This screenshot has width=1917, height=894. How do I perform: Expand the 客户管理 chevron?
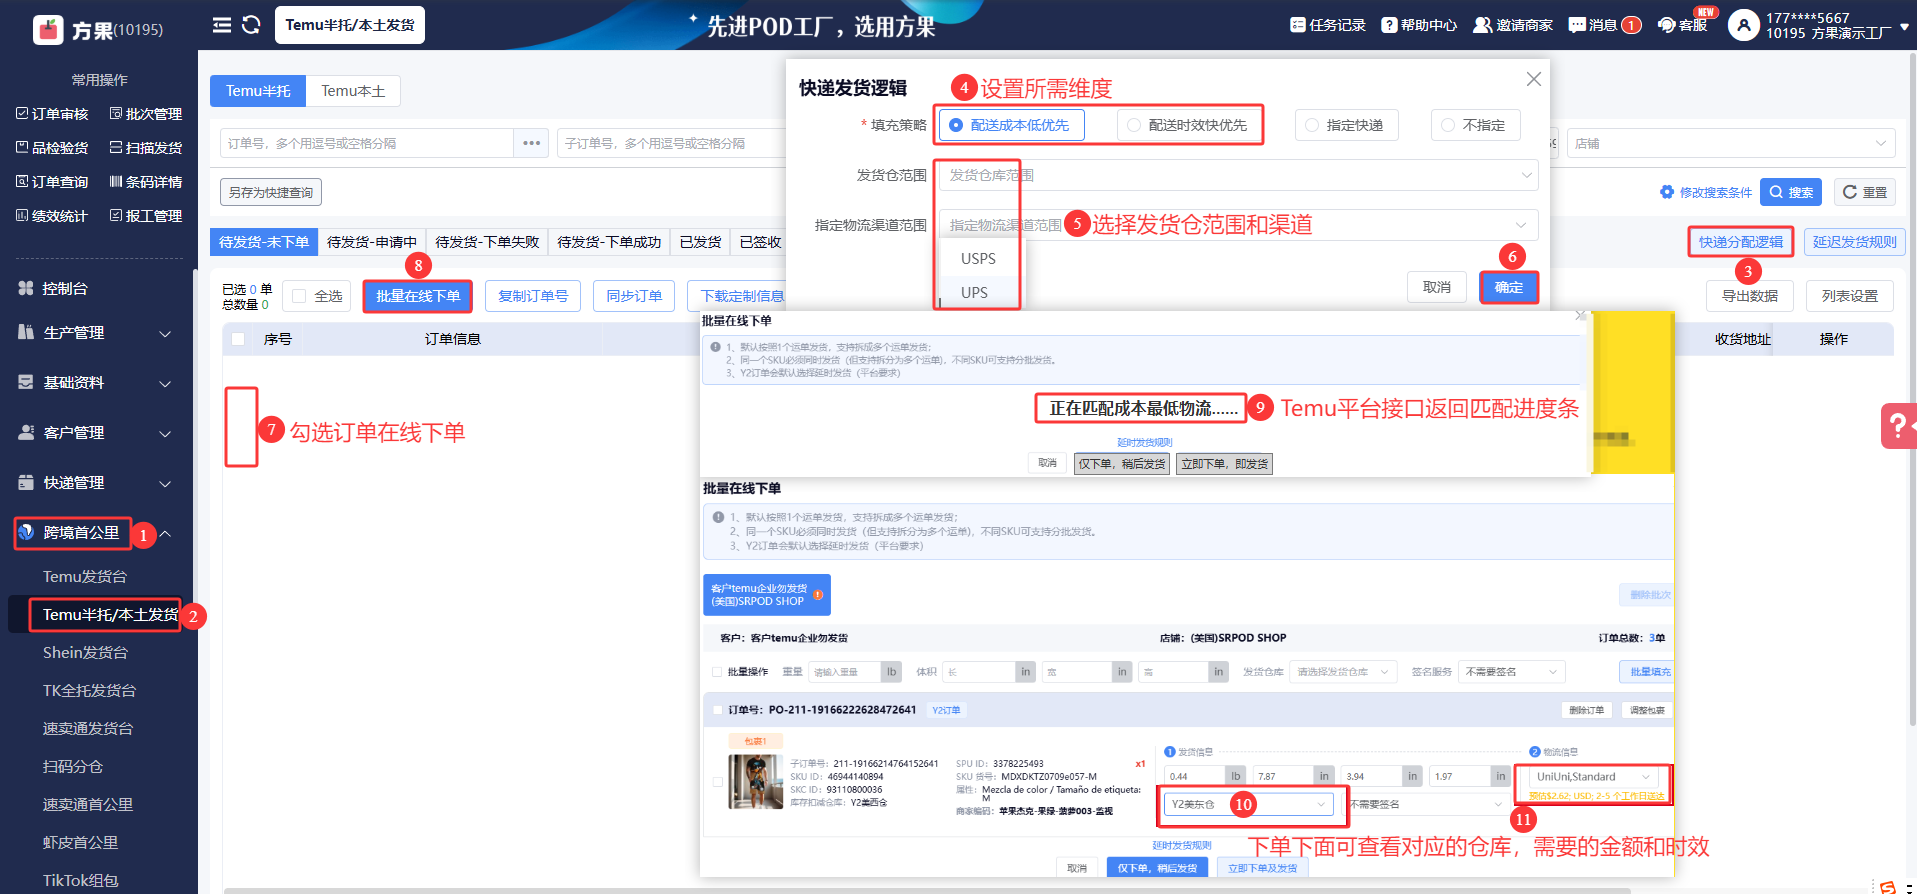[165, 433]
